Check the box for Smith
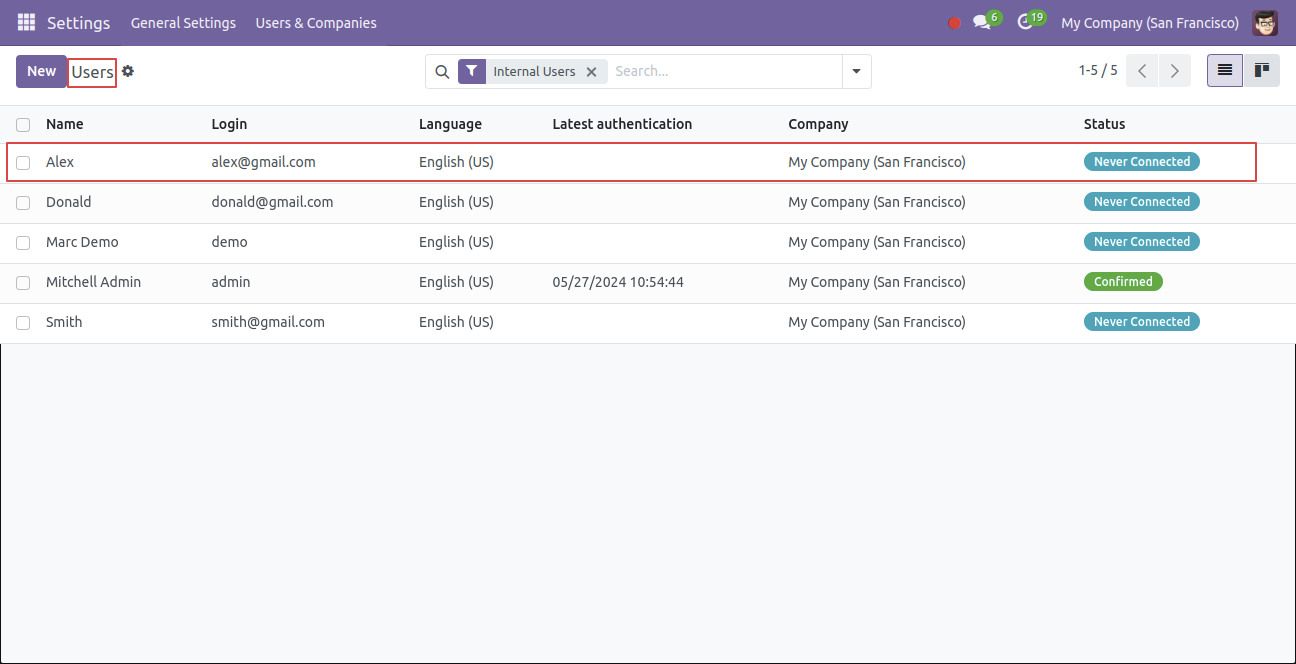The width and height of the screenshot is (1296, 664). coord(23,323)
